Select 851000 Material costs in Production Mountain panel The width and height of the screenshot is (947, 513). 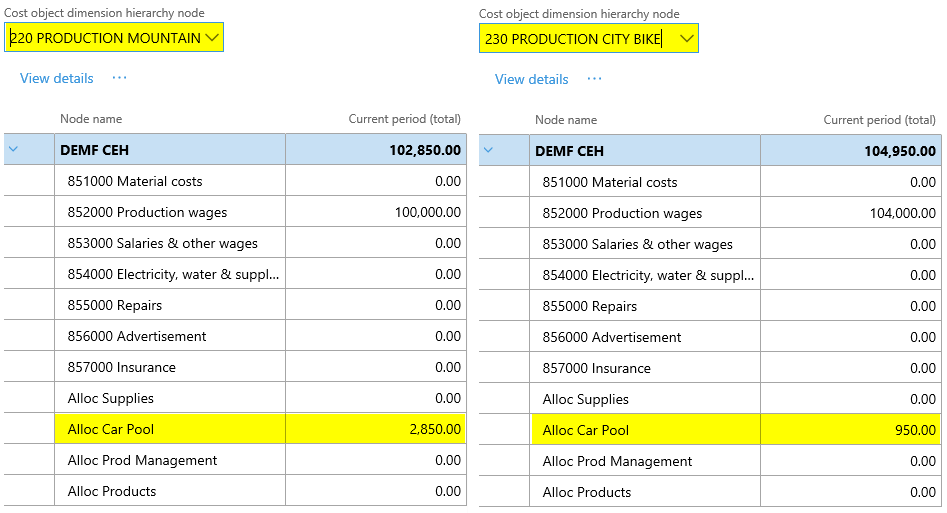point(135,181)
